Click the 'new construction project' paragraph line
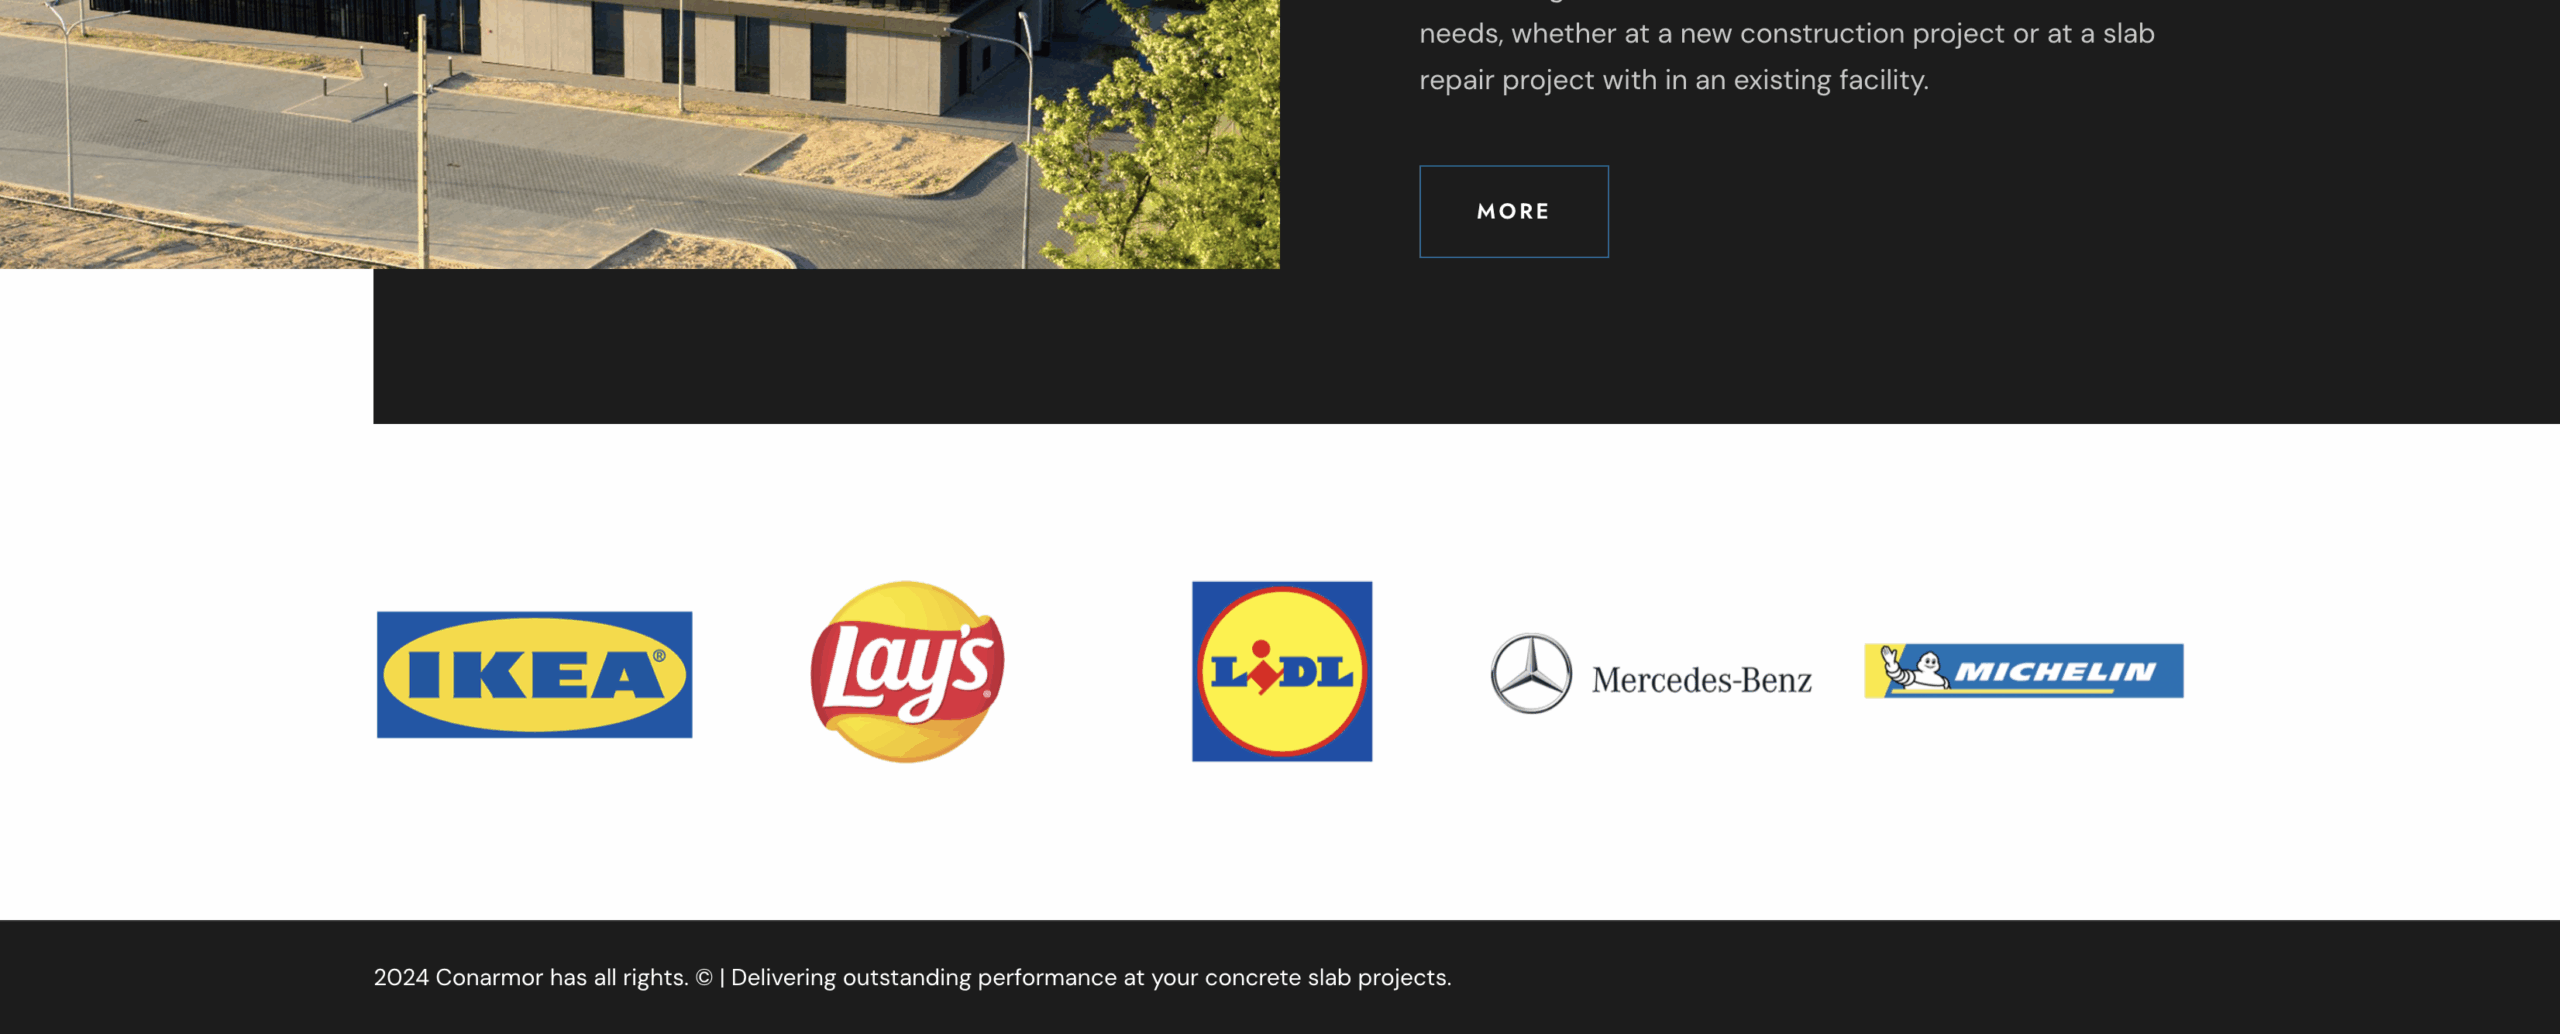Image resolution: width=2560 pixels, height=1034 pixels. (x=1787, y=34)
